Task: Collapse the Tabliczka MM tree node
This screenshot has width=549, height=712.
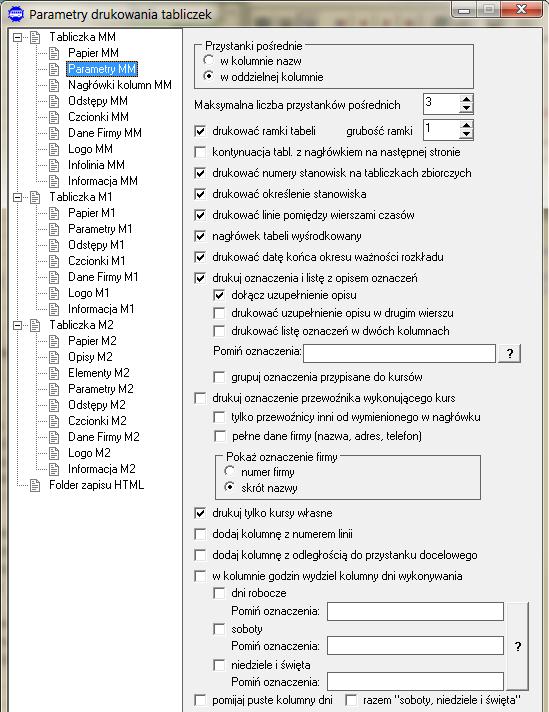Action: click(17, 37)
